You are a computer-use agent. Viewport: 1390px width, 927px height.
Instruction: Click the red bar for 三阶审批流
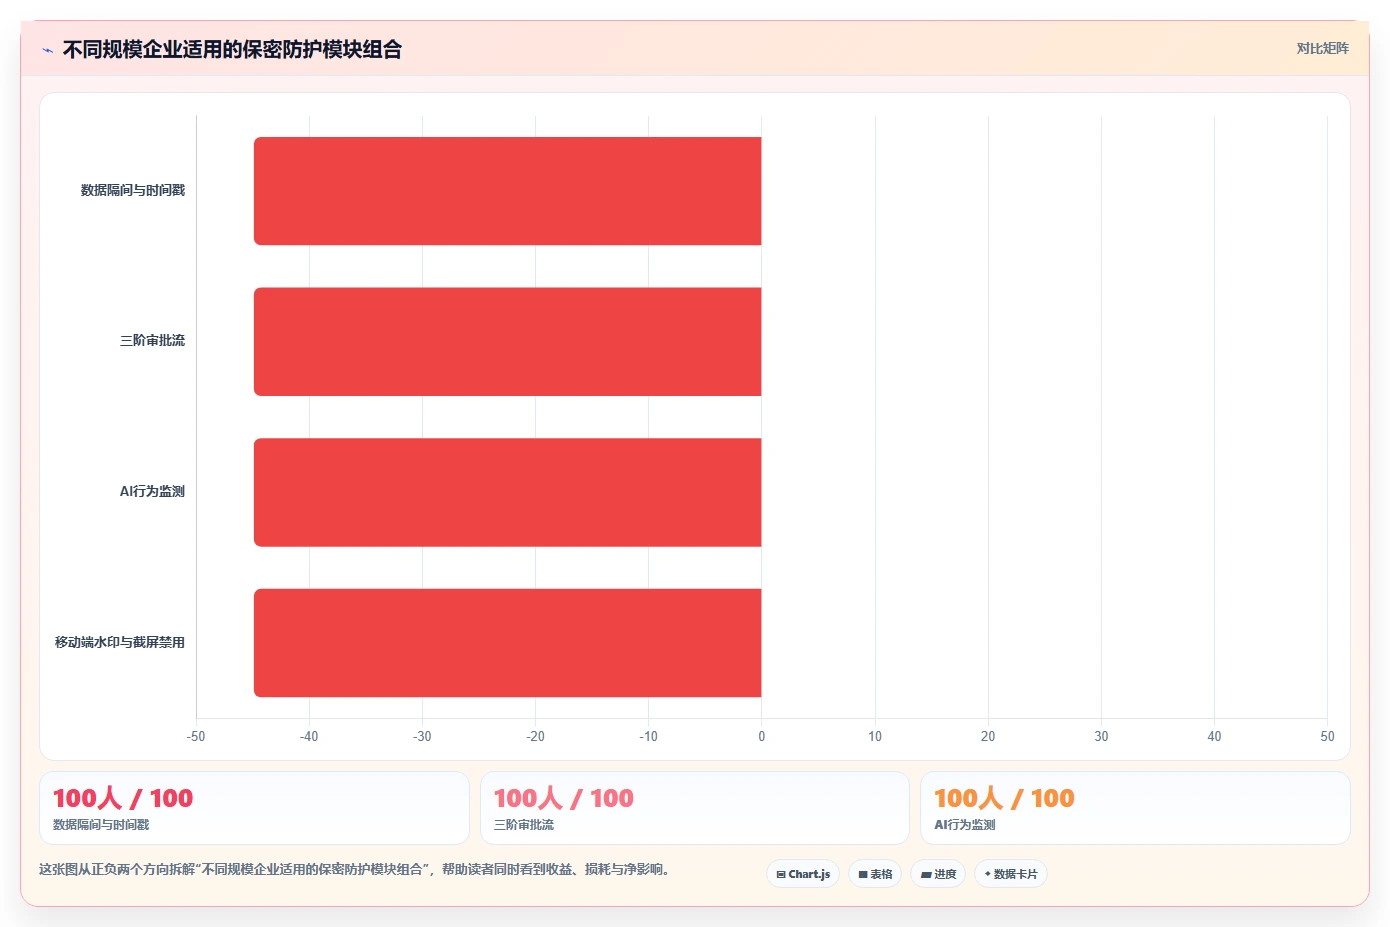point(508,342)
